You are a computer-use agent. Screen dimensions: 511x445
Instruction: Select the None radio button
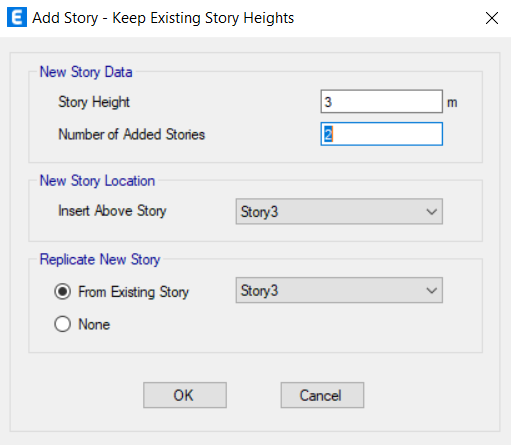point(62,324)
